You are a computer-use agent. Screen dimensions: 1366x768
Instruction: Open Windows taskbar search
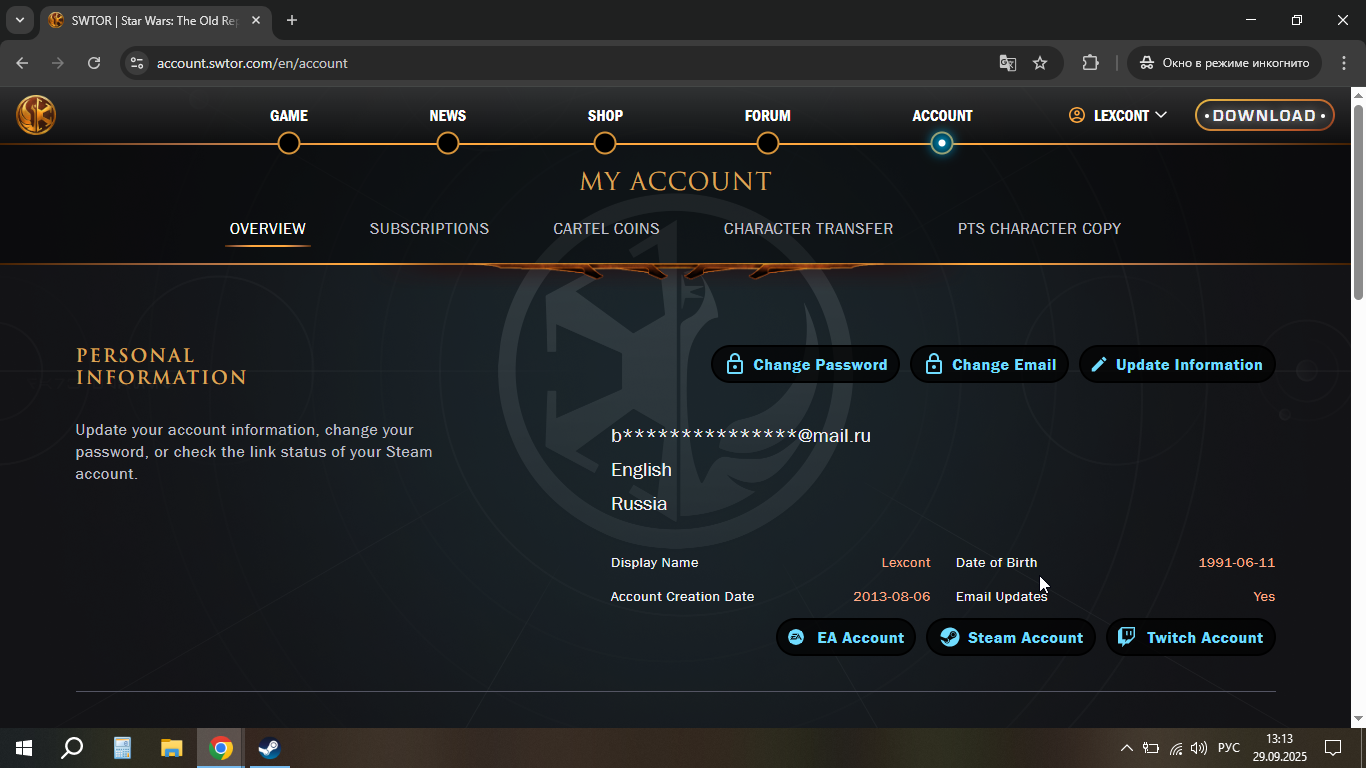pyautogui.click(x=72, y=748)
